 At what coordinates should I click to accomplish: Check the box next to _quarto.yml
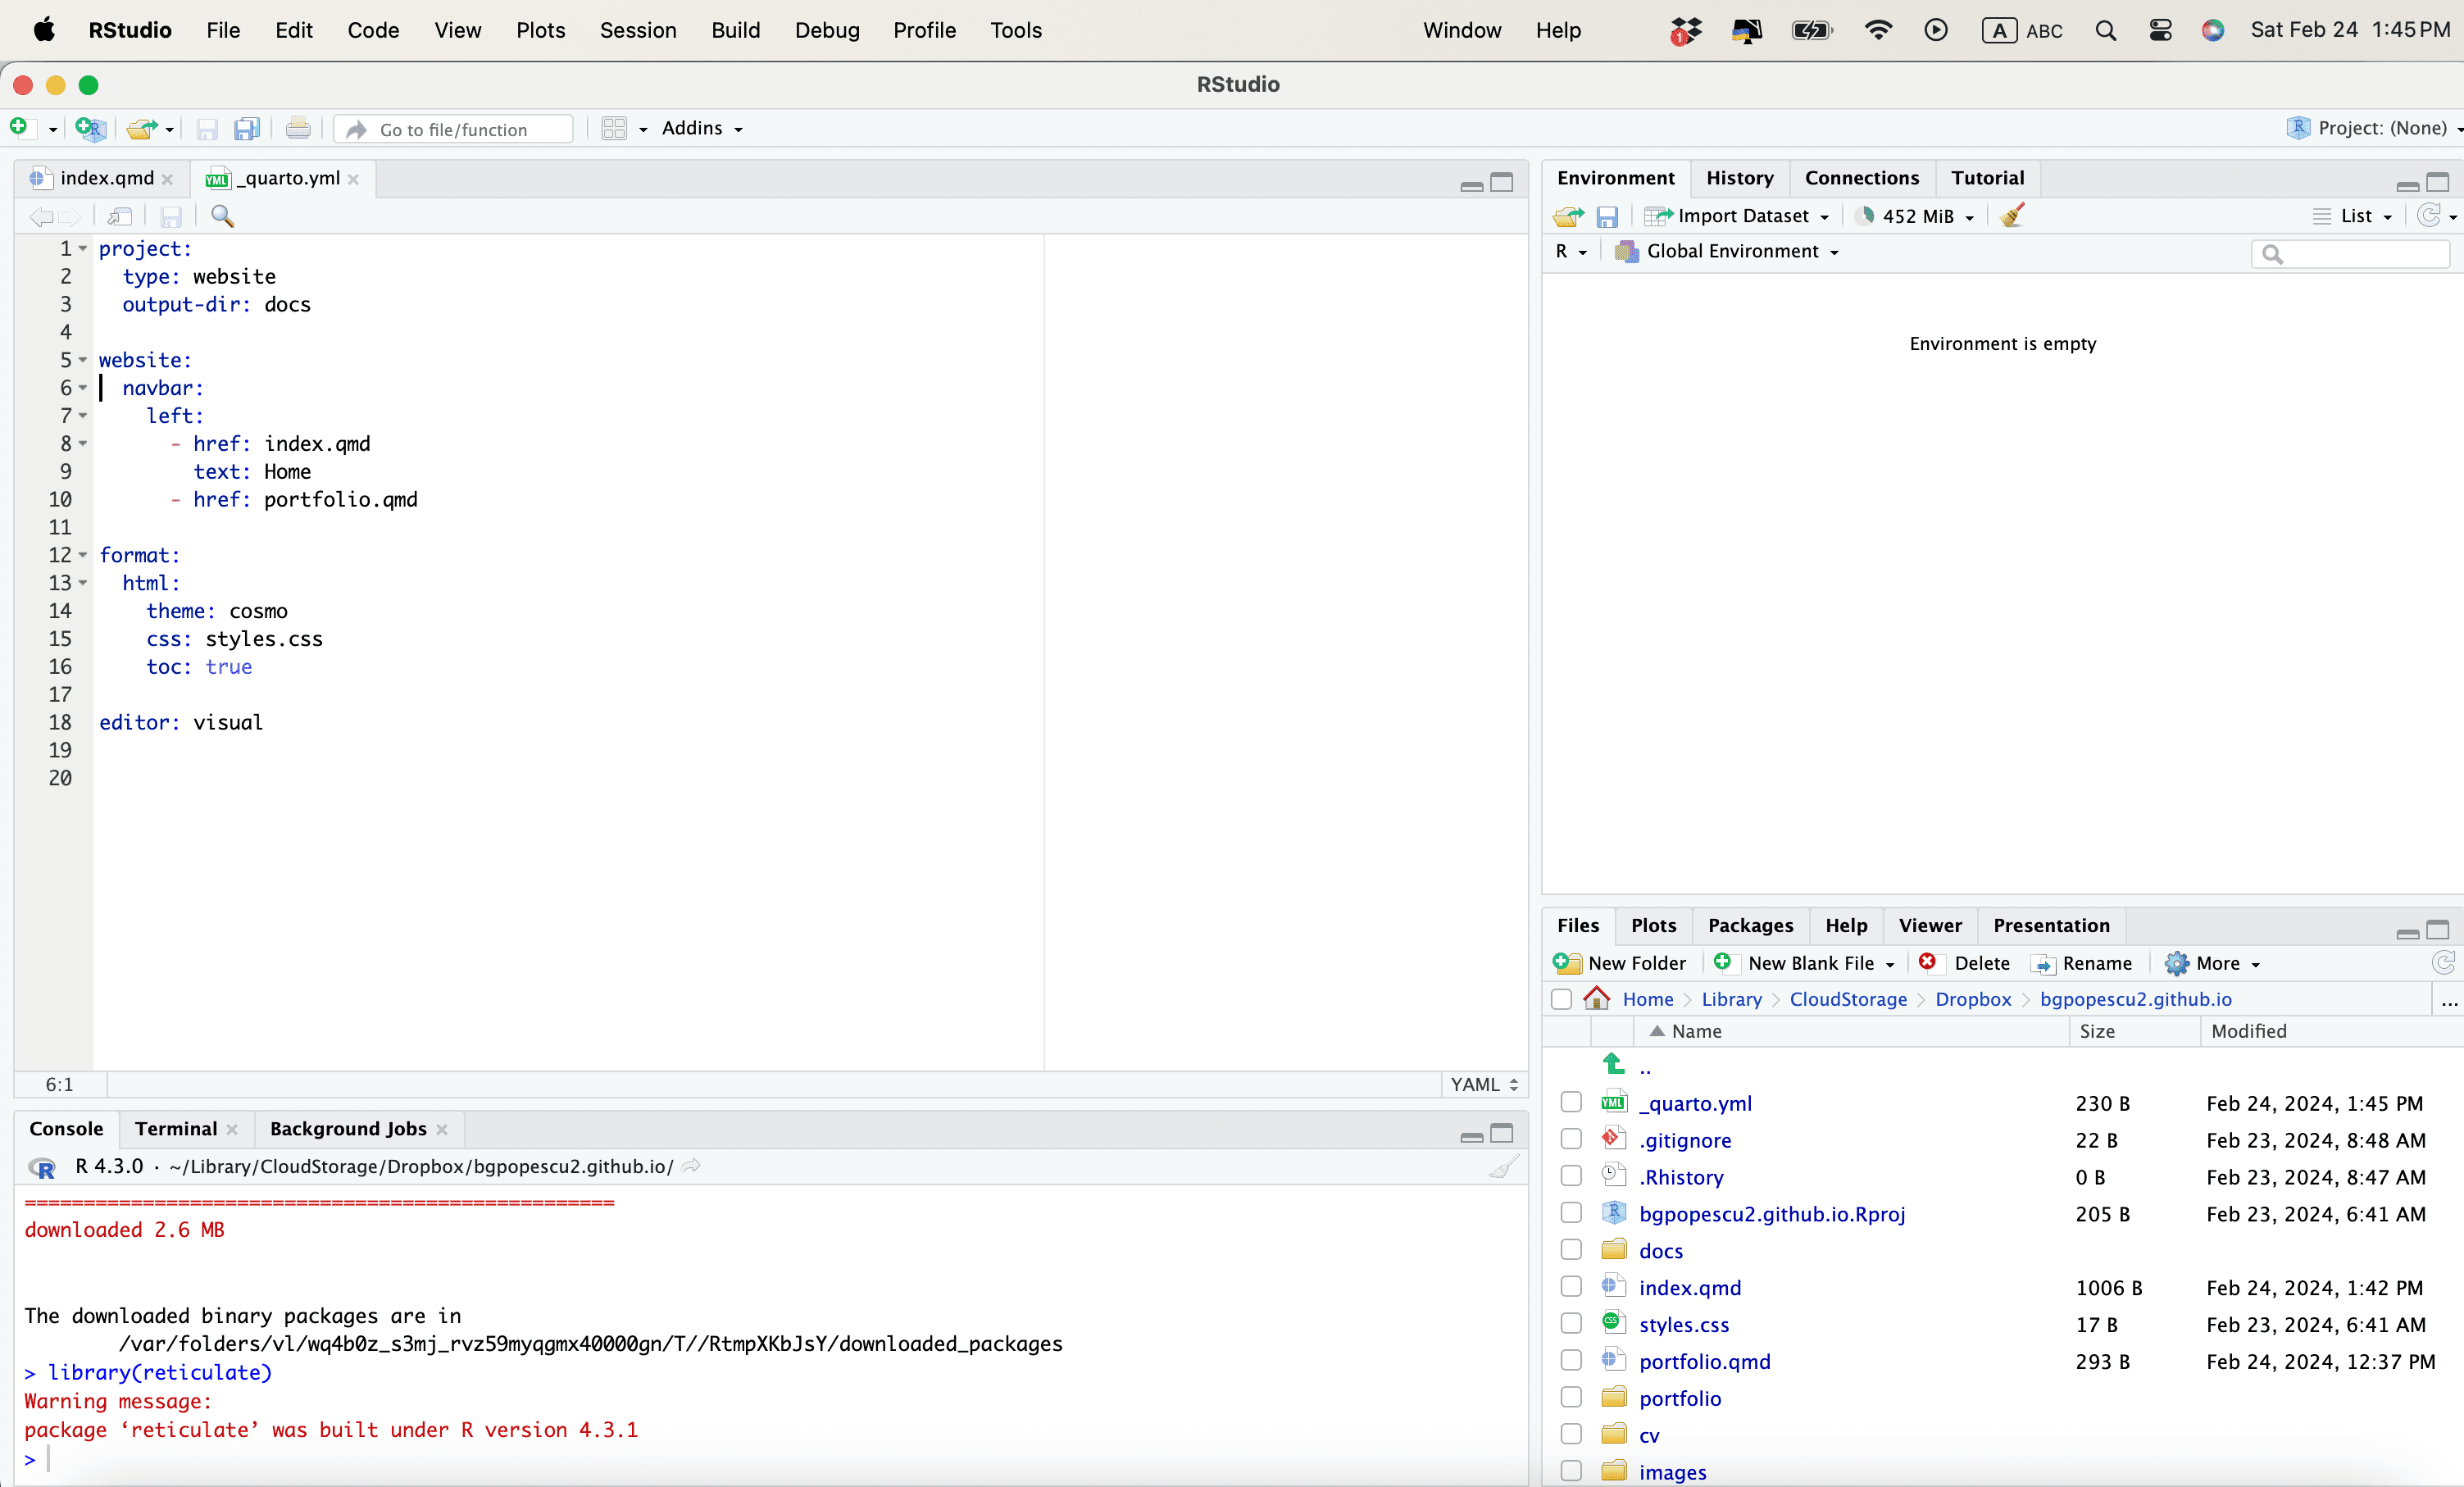tap(1571, 1102)
